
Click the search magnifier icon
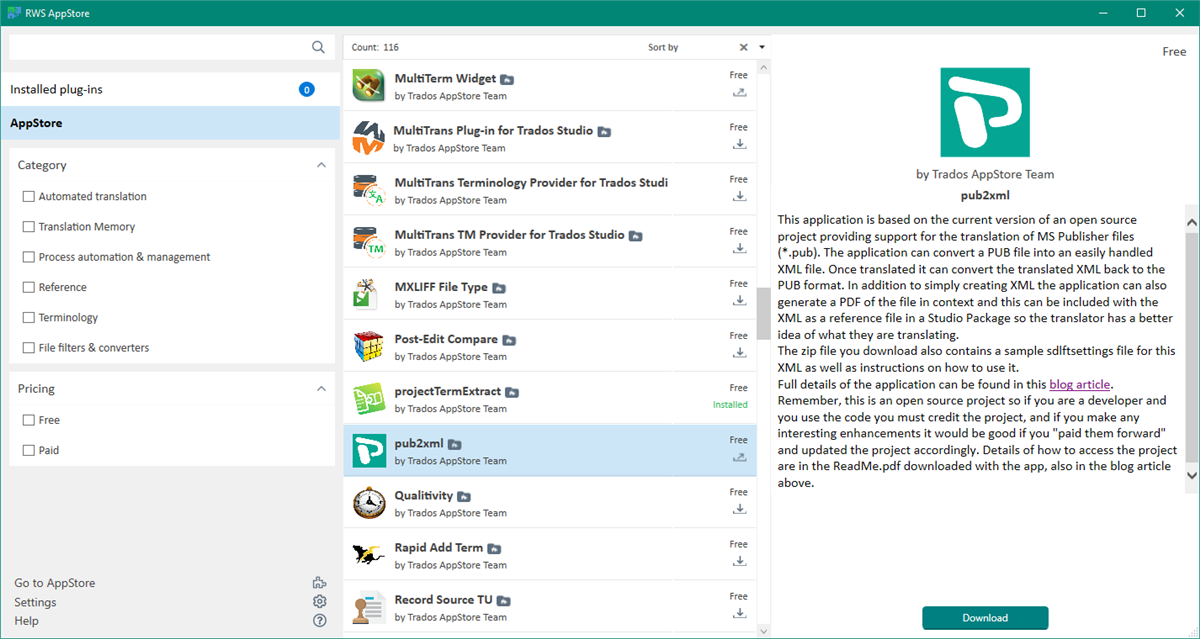pyautogui.click(x=318, y=47)
